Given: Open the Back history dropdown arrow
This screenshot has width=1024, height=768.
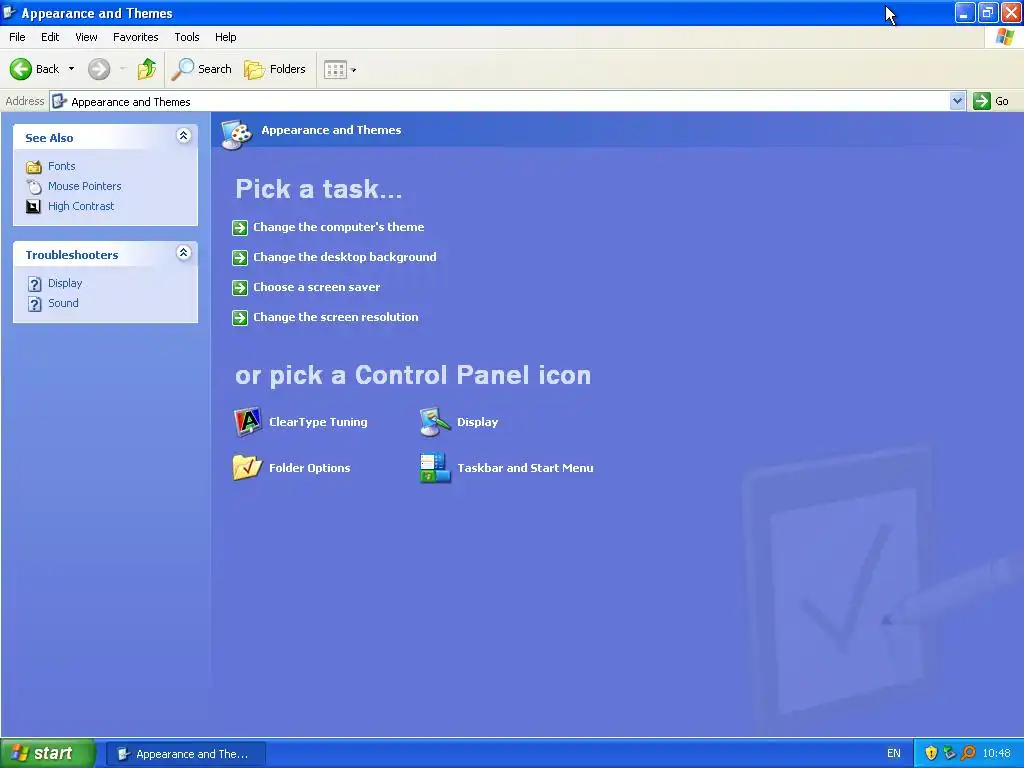Looking at the screenshot, I should (x=71, y=69).
